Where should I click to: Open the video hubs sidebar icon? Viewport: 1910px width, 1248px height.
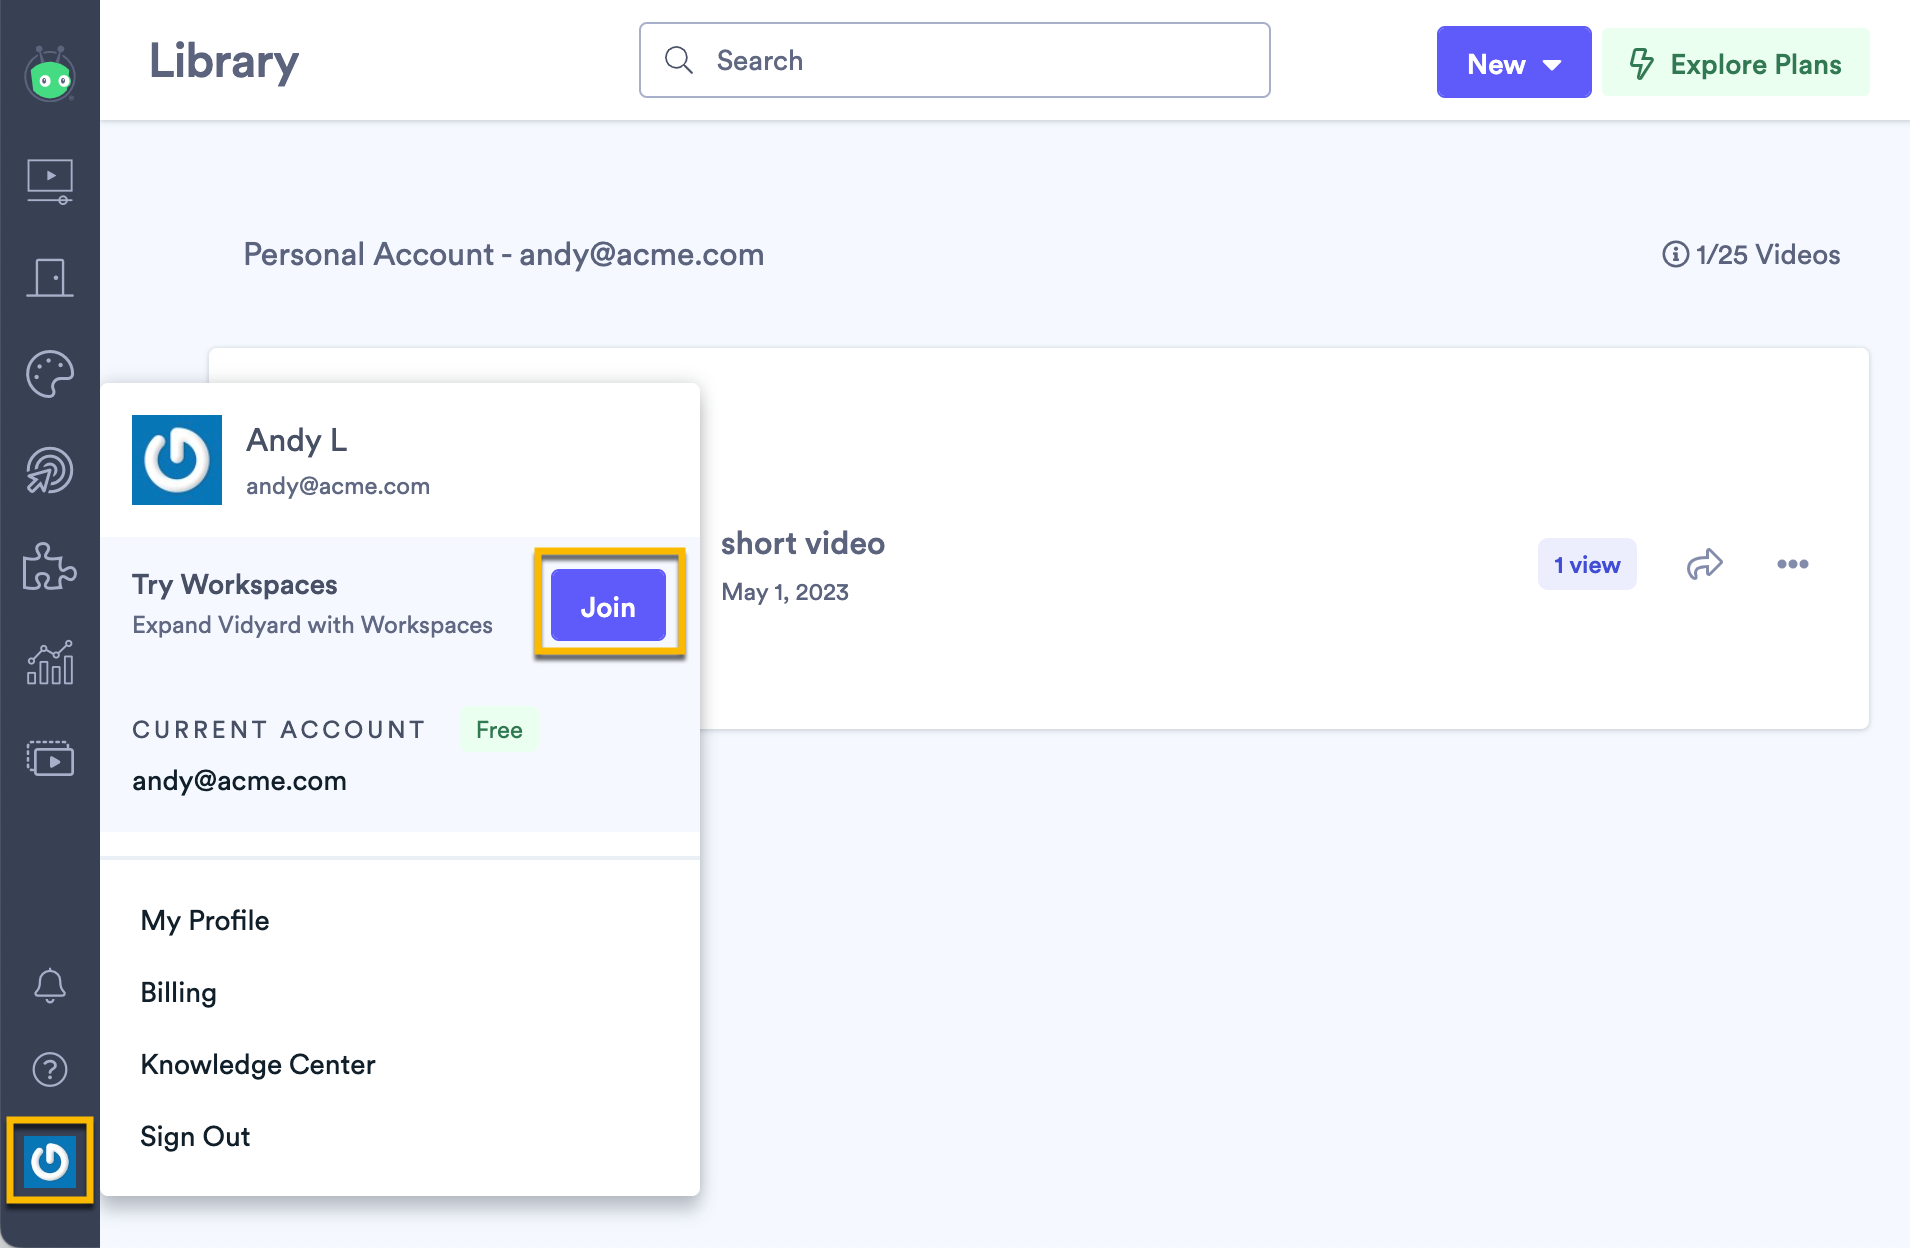click(49, 759)
